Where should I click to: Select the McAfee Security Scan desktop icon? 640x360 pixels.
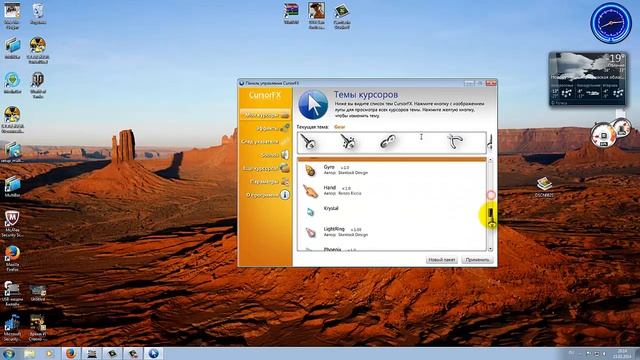pos(12,224)
